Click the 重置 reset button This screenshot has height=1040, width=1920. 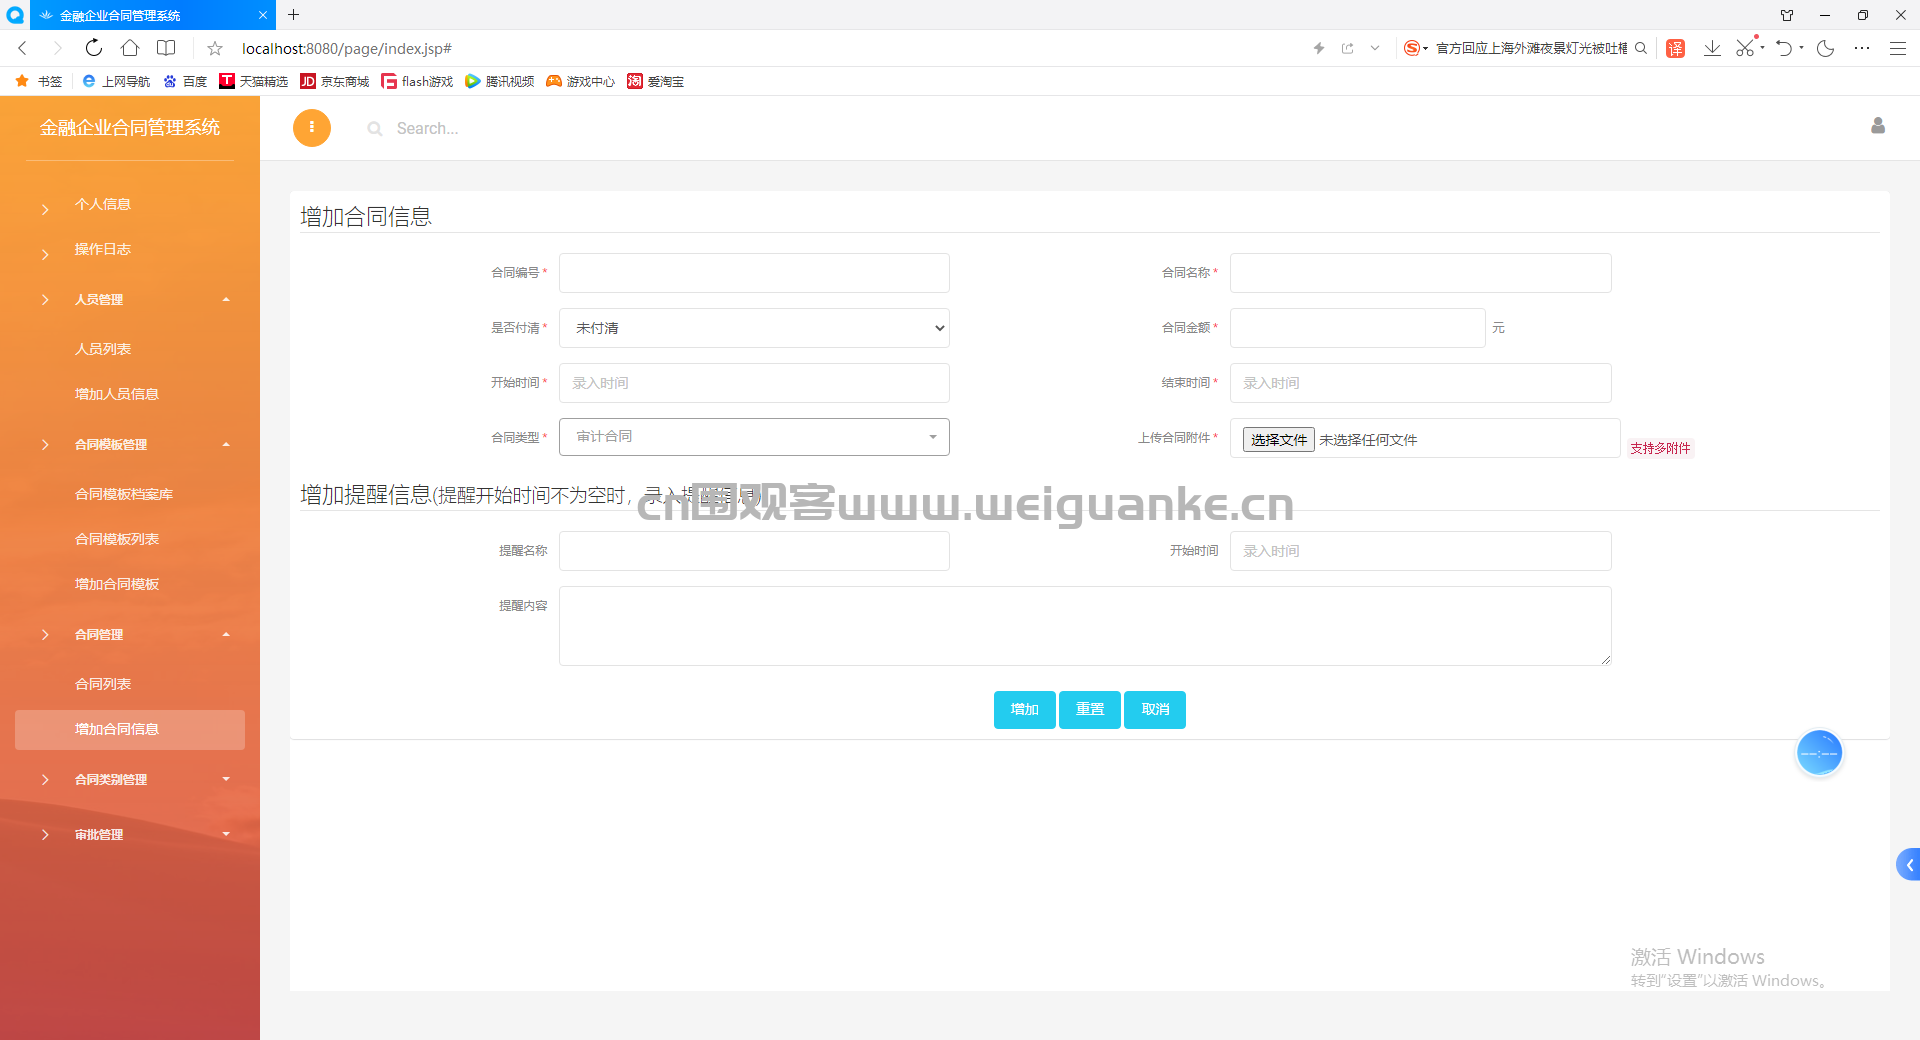click(x=1089, y=710)
